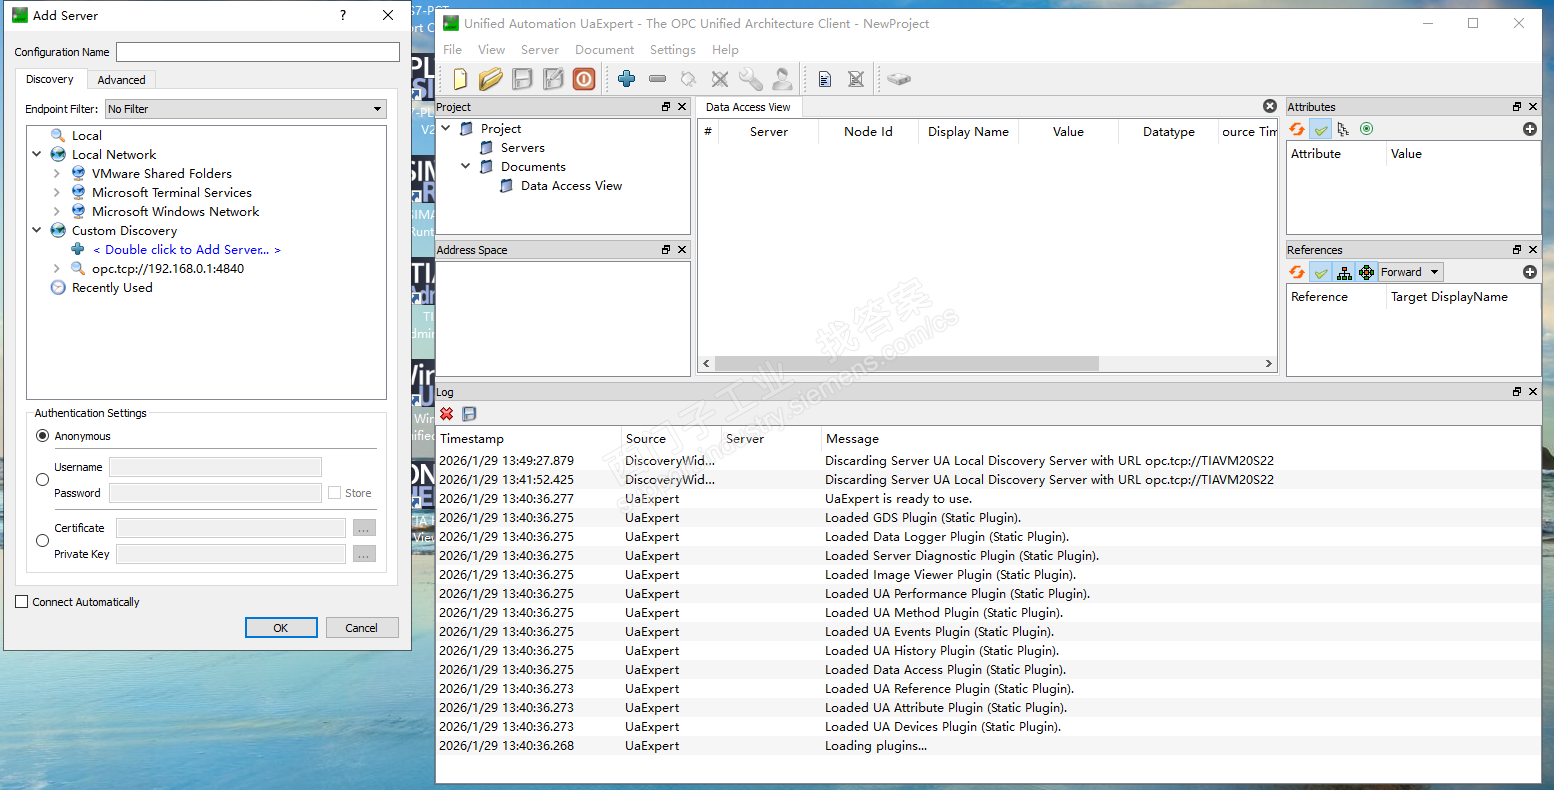This screenshot has height=790, width=1554.
Task: Close the Data Access View tab with round X
Action: (x=1270, y=106)
